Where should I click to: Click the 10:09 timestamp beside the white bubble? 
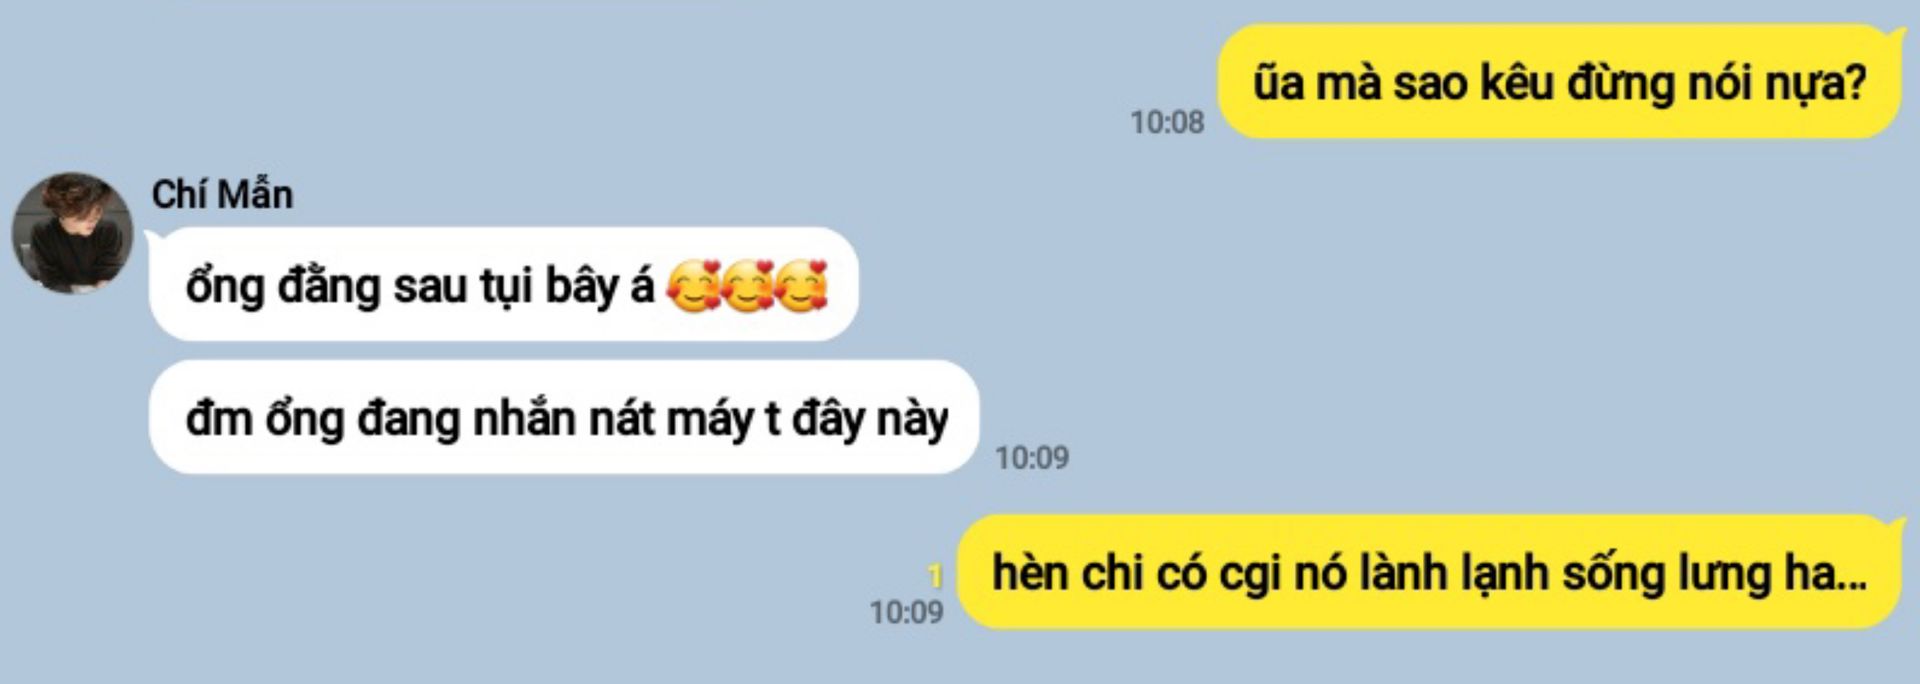(x=1032, y=457)
